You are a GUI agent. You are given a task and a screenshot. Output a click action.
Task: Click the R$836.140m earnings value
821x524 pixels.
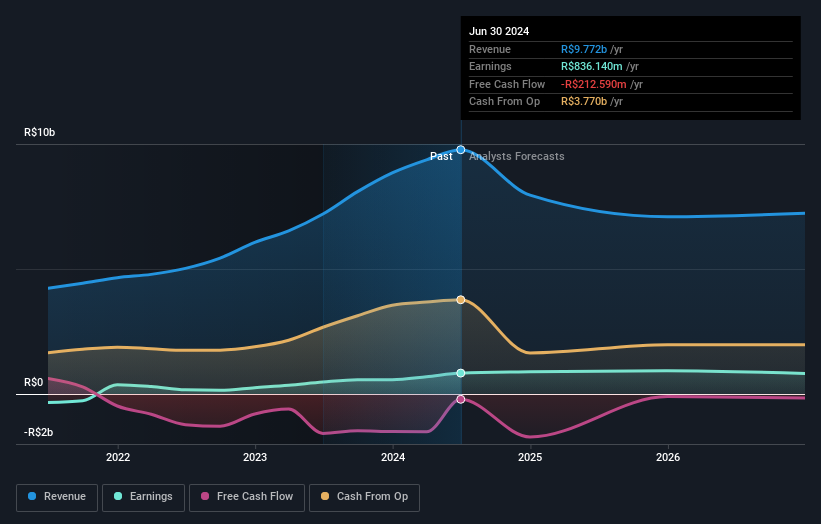pos(592,66)
